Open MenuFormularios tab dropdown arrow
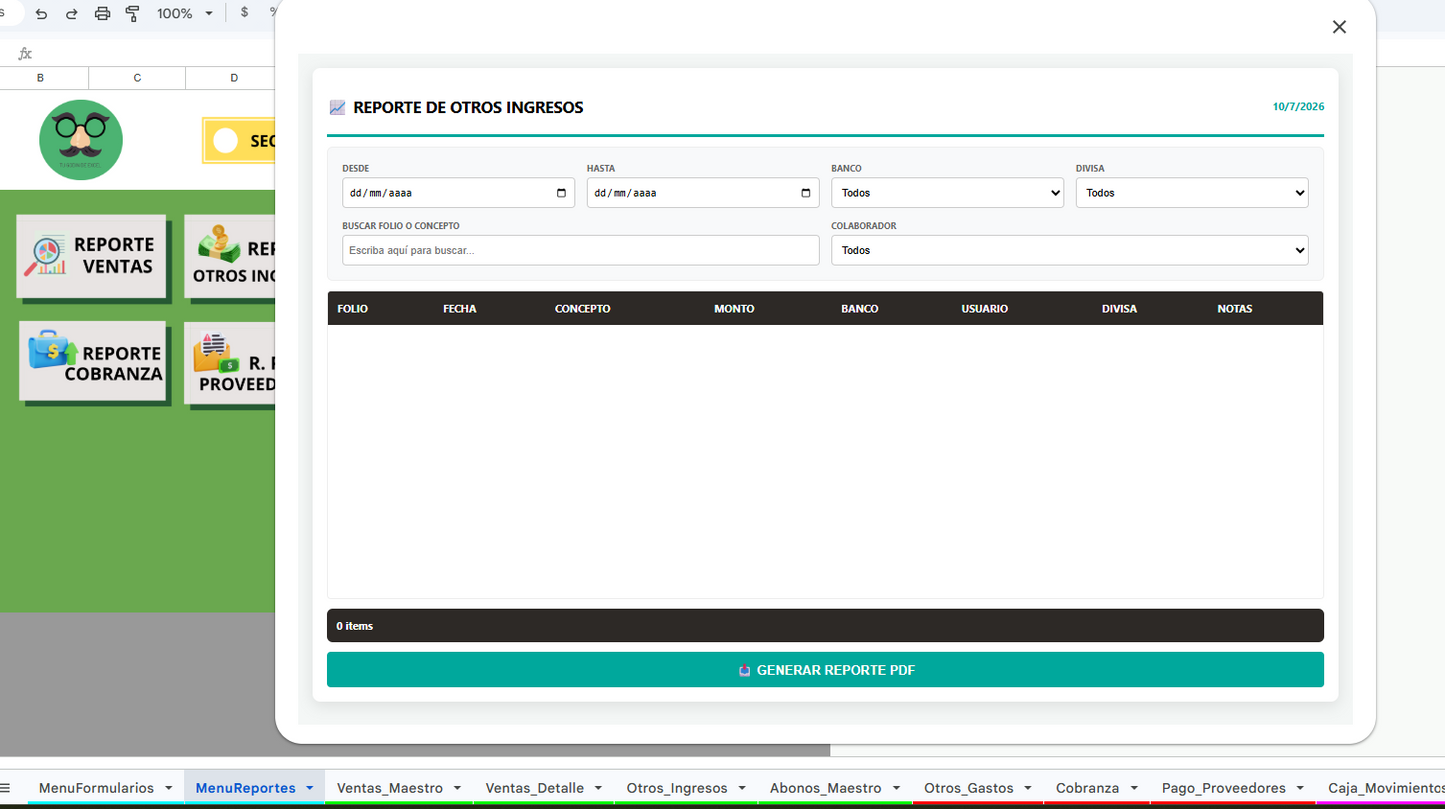Image resolution: width=1445 pixels, height=809 pixels. pyautogui.click(x=168, y=788)
